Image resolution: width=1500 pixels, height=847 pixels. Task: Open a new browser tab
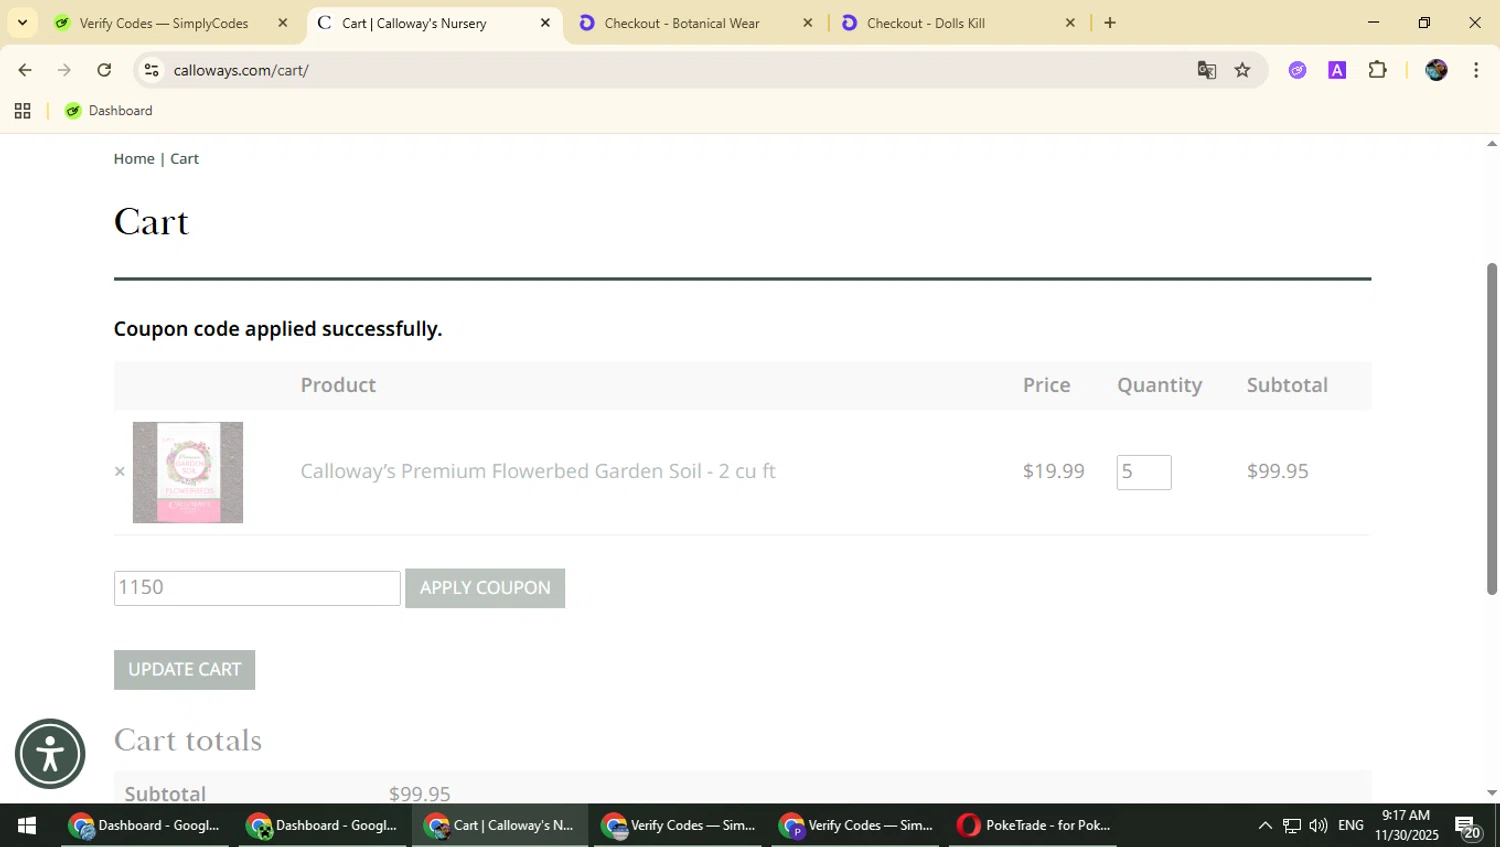click(1110, 23)
